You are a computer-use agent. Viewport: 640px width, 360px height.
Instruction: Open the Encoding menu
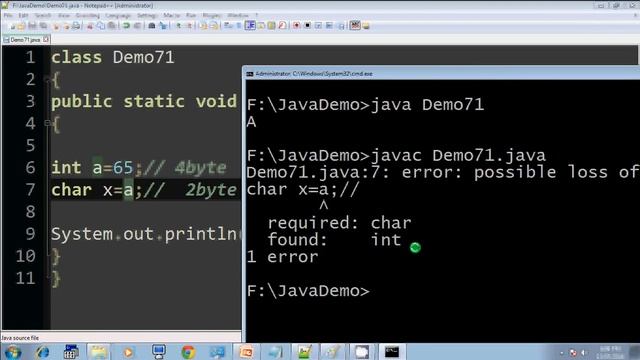click(x=88, y=16)
